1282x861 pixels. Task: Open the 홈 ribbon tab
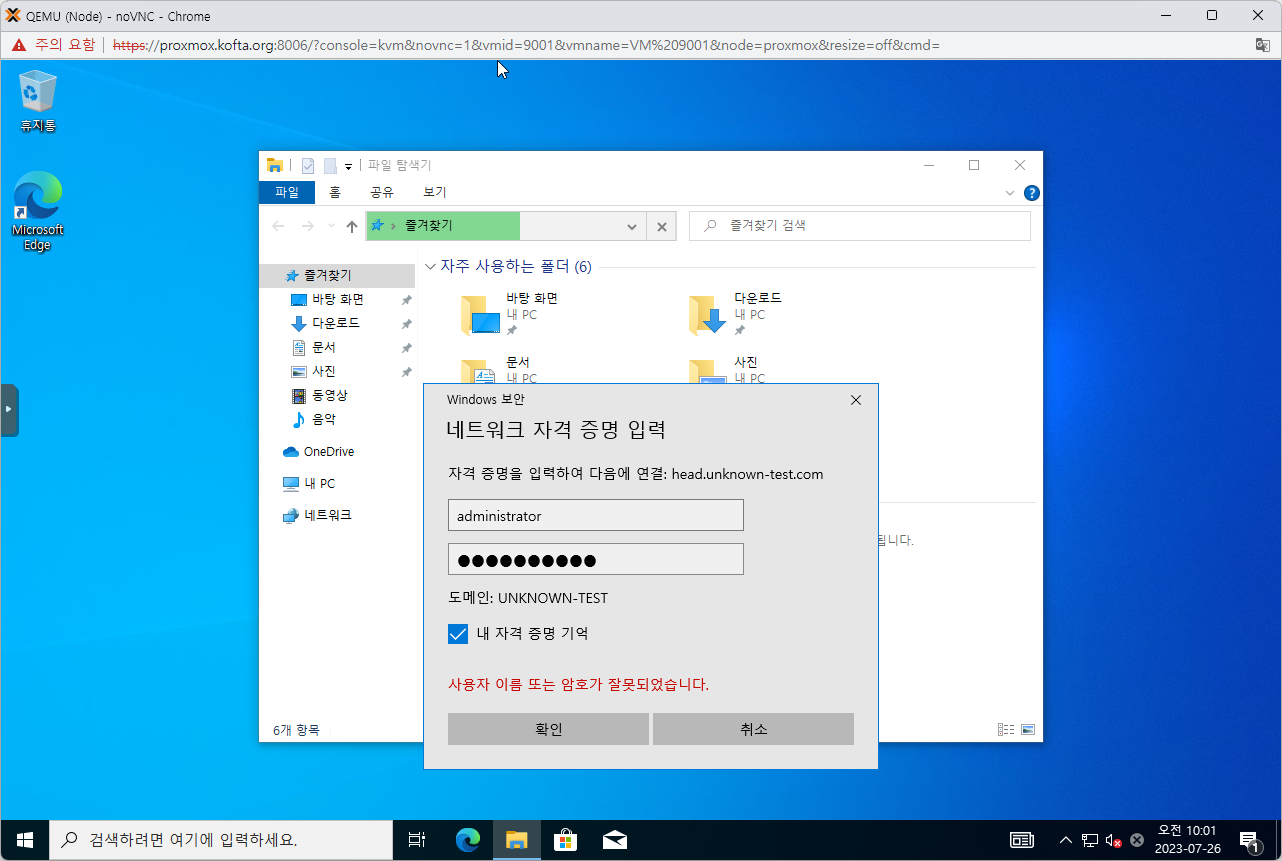[335, 192]
